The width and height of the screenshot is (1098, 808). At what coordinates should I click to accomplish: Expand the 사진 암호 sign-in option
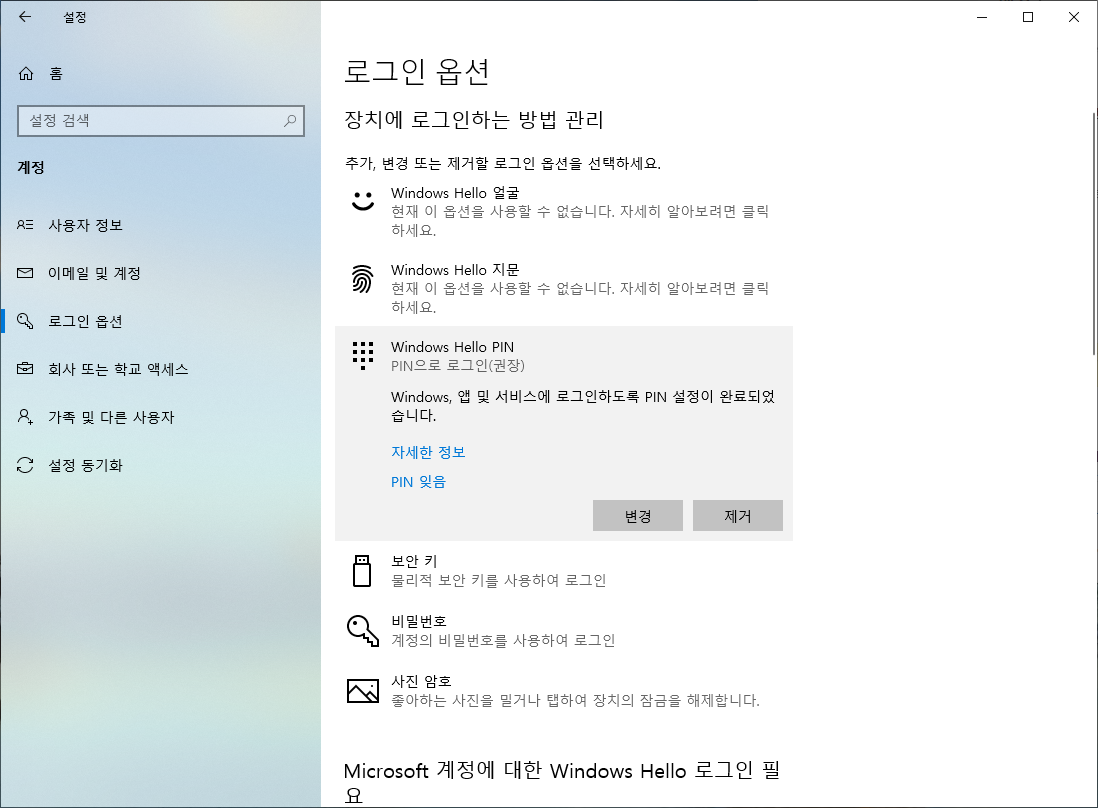tap(564, 690)
